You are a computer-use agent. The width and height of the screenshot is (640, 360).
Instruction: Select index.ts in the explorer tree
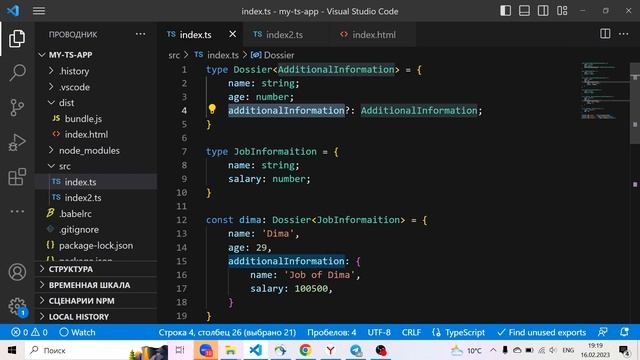pyautogui.click(x=96, y=182)
